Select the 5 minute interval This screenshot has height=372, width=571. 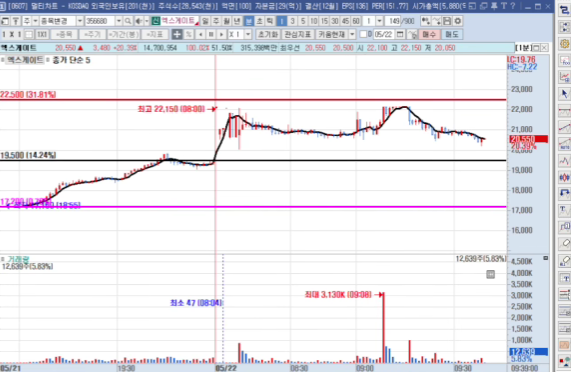click(303, 21)
